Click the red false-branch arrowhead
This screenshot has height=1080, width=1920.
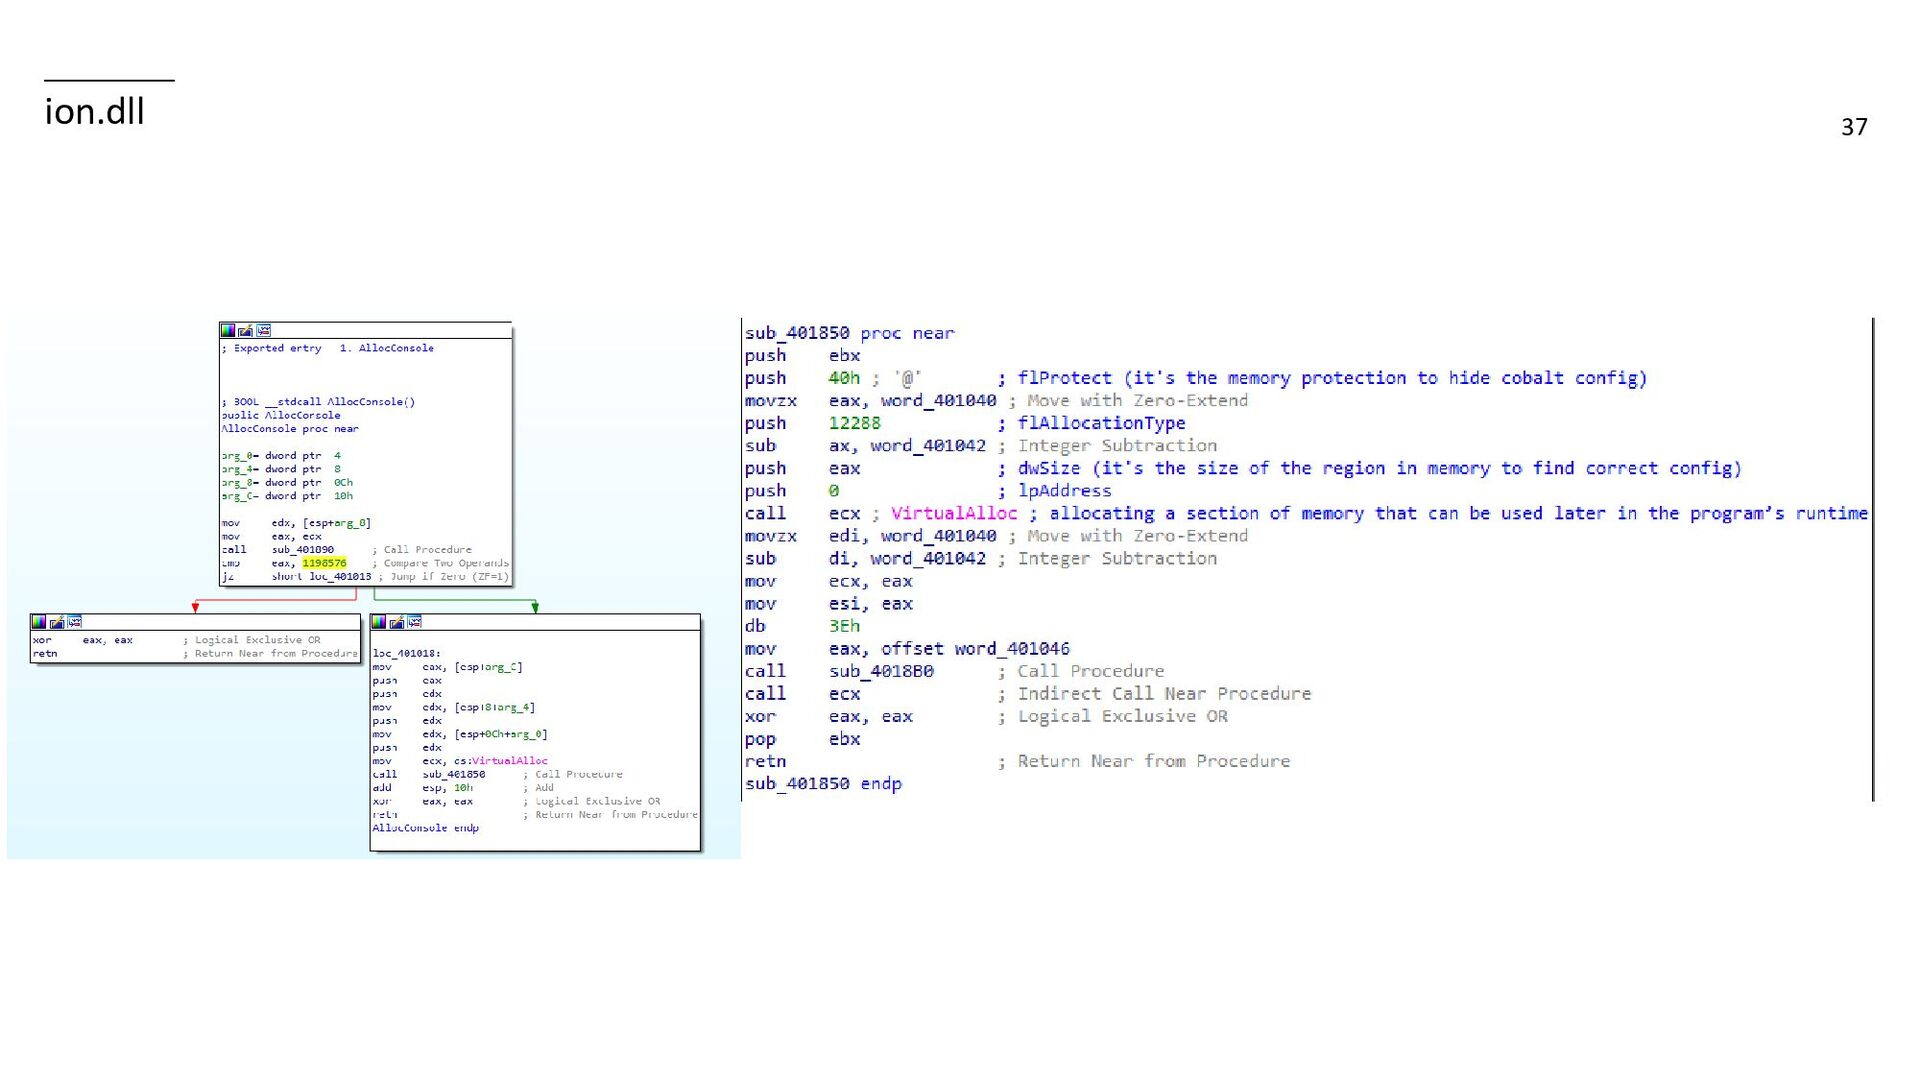195,608
